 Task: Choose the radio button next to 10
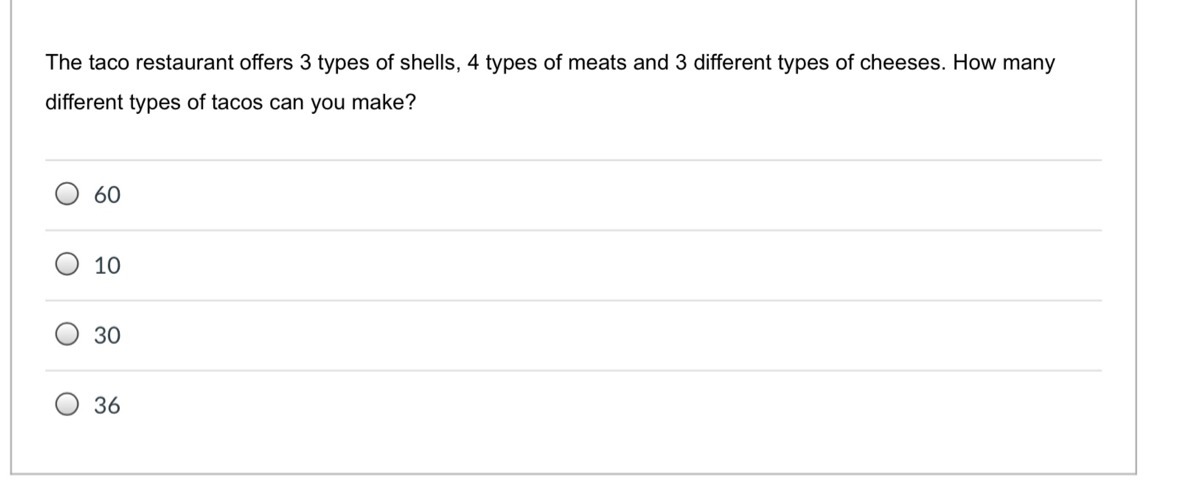pos(67,265)
